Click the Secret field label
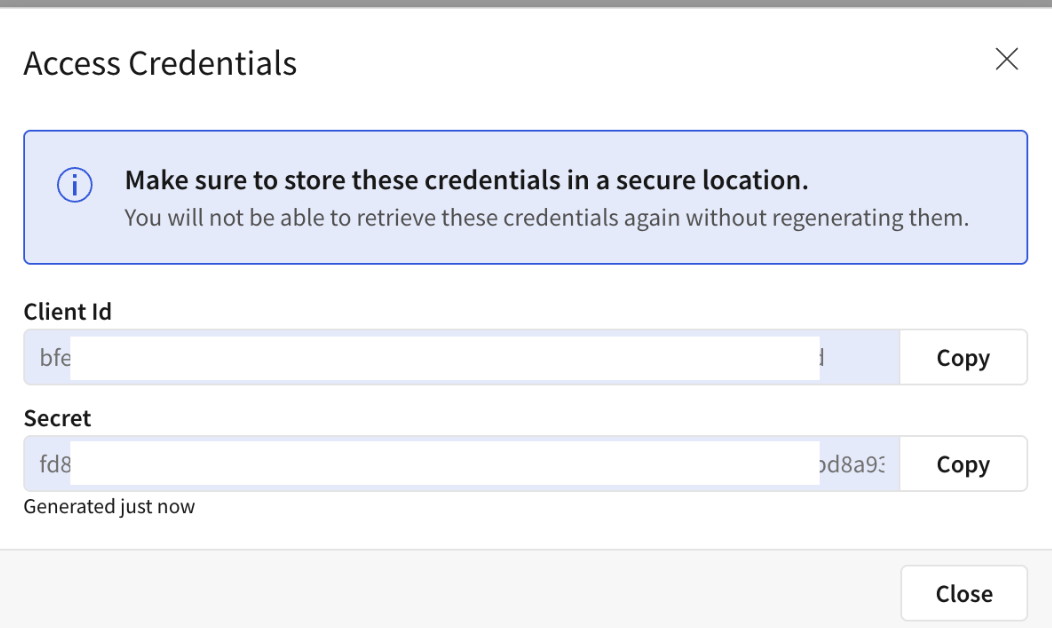Image resolution: width=1052 pixels, height=628 pixels. (x=58, y=418)
